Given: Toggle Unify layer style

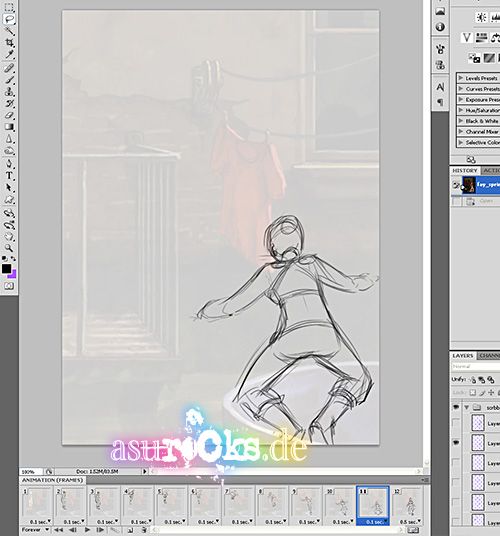Looking at the screenshot, I should point(490,379).
